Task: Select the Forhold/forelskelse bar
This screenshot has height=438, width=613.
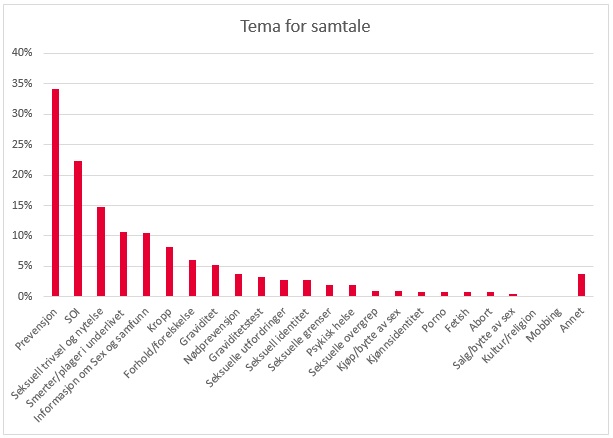Action: tap(193, 278)
